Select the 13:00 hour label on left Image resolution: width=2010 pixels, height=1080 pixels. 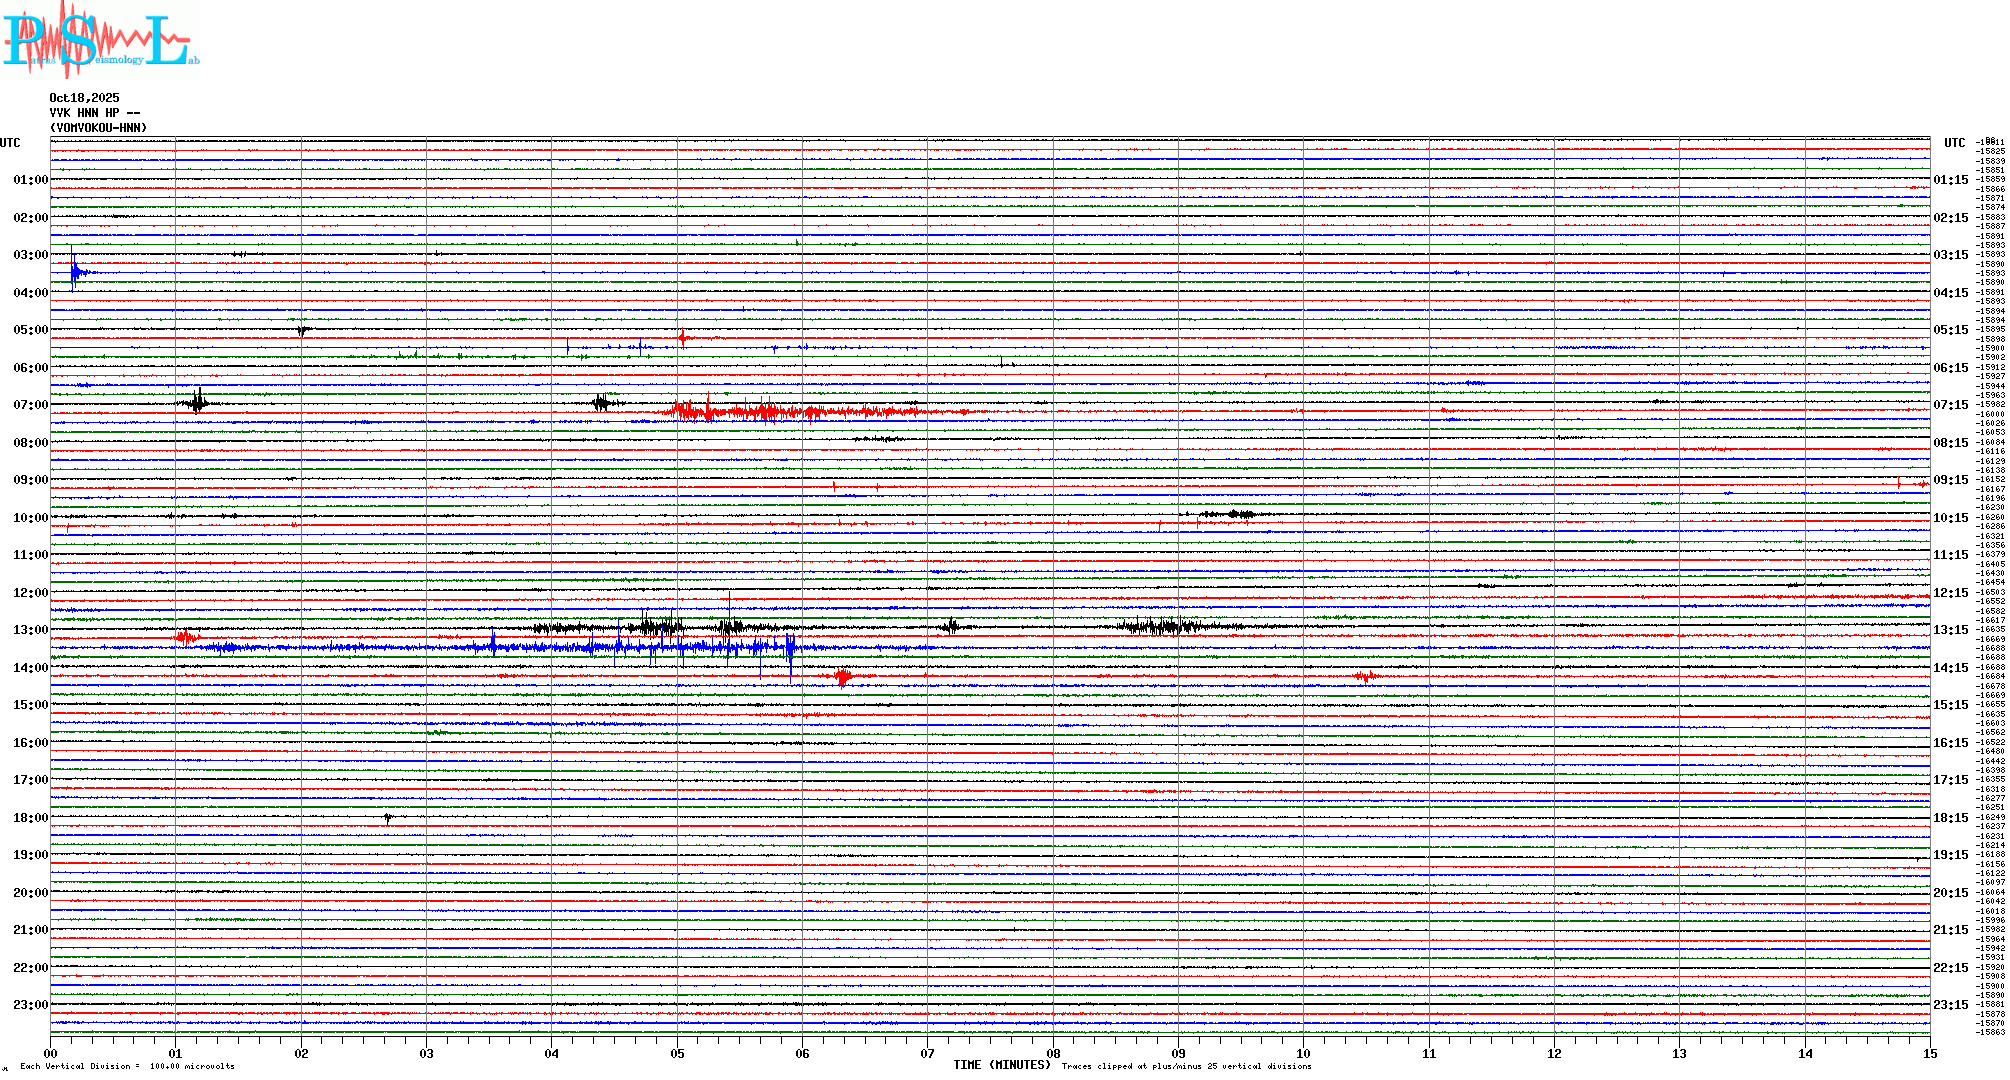(30, 630)
